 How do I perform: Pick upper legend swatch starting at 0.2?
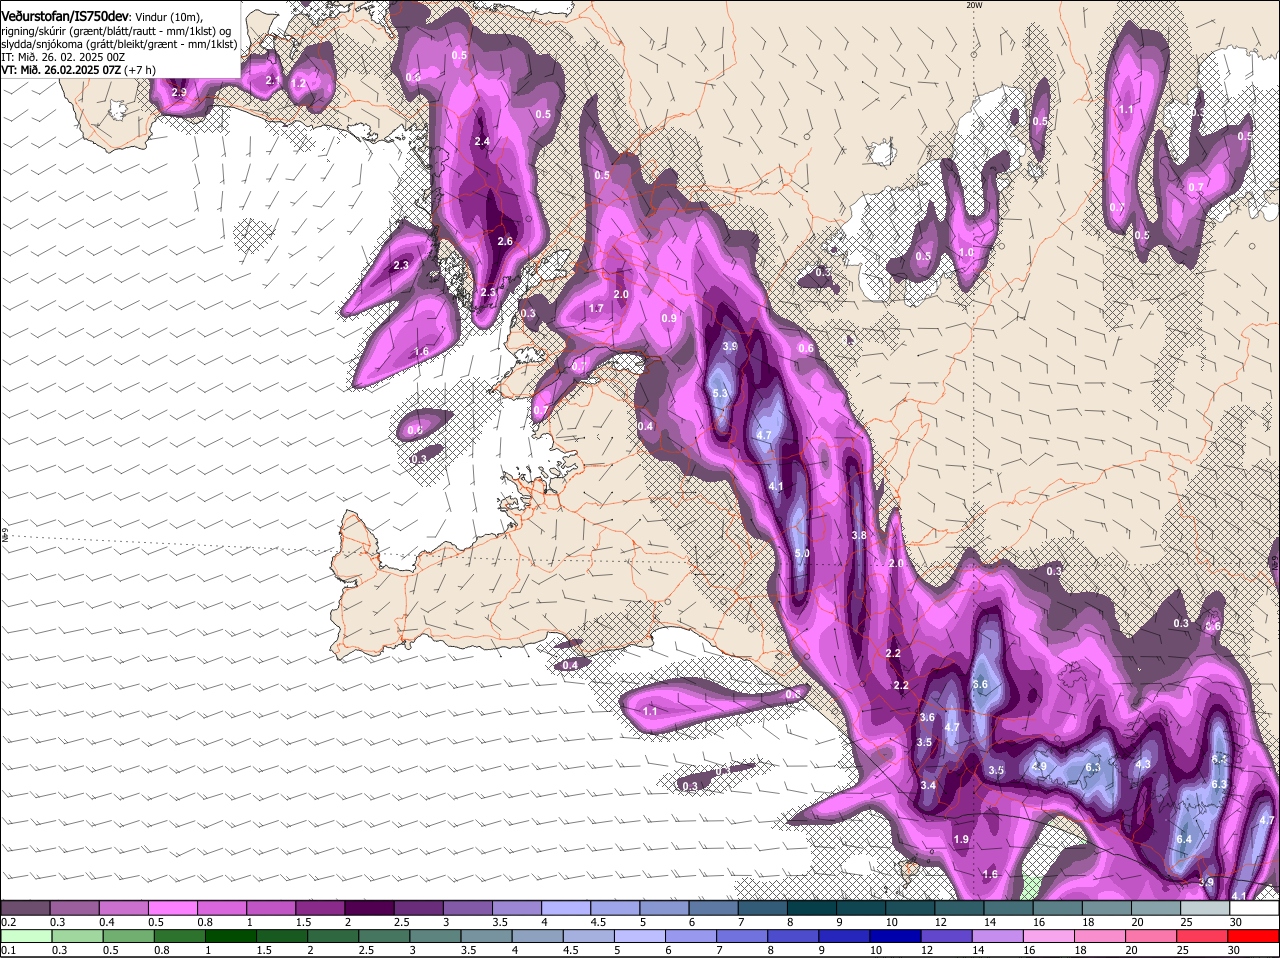(x=25, y=907)
